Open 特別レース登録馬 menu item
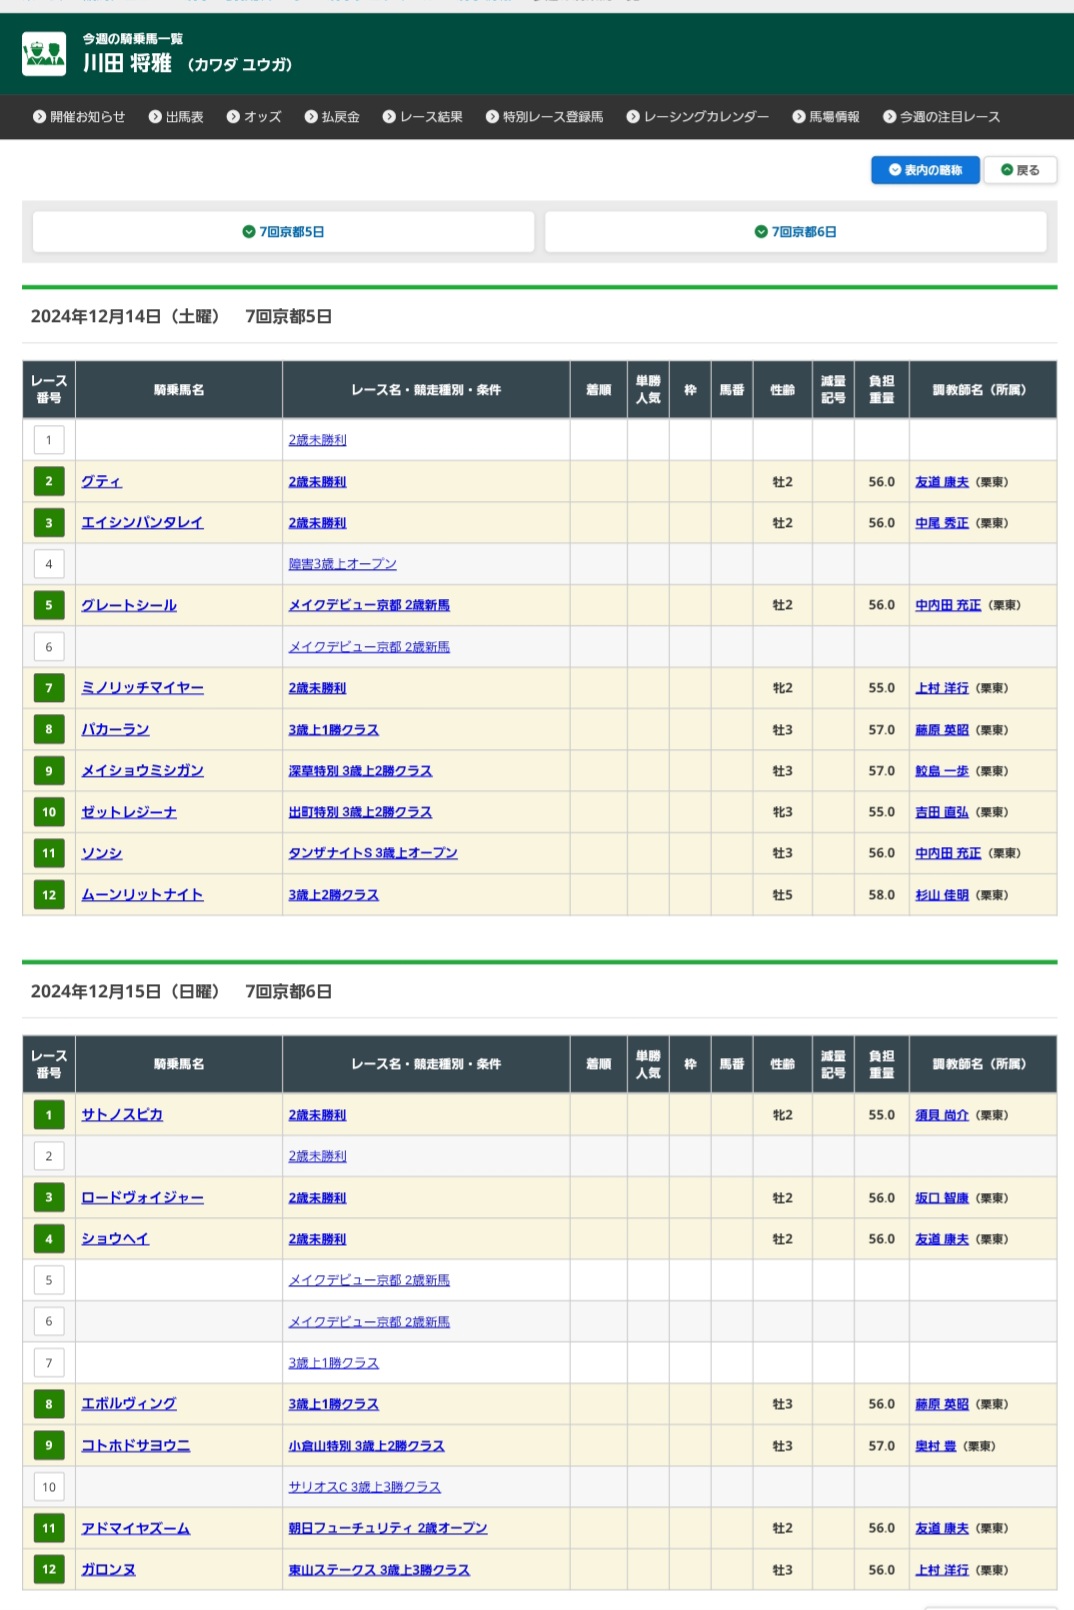The image size is (1074, 1610). [x=544, y=117]
